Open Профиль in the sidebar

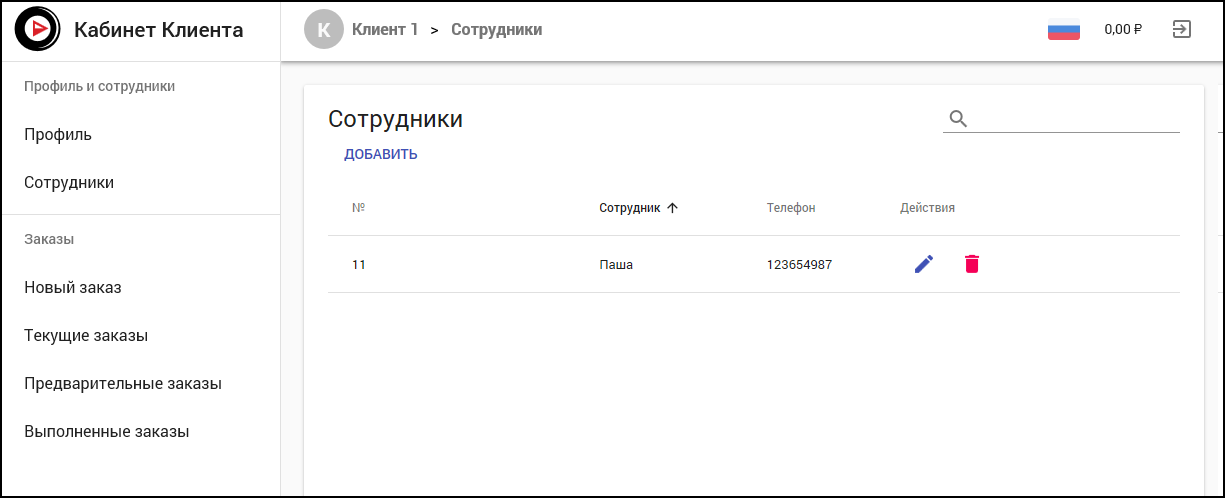tap(58, 134)
